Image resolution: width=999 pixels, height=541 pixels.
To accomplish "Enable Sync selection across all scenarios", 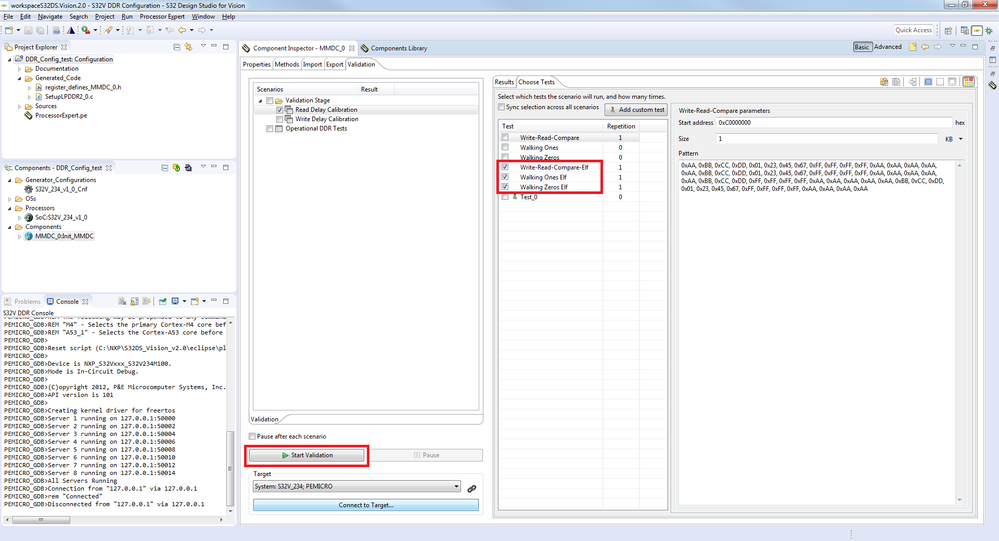I will click(x=501, y=107).
